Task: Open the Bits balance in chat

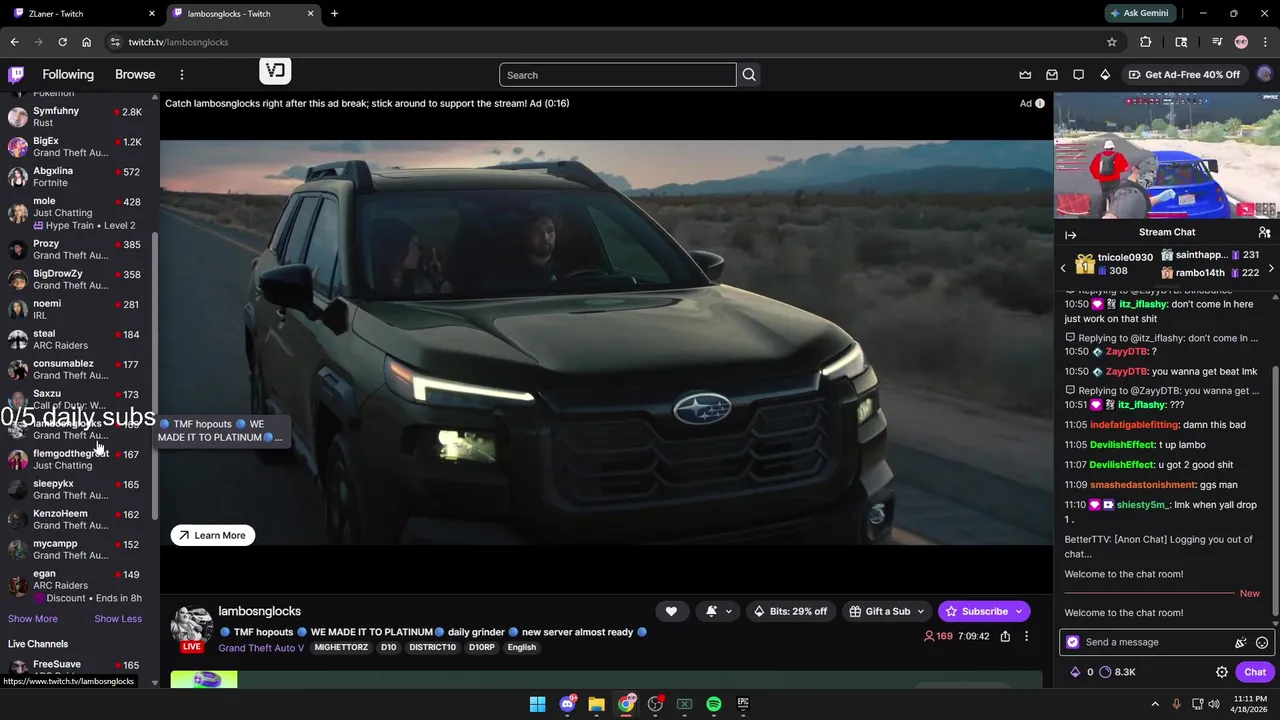Action: click(x=1082, y=672)
